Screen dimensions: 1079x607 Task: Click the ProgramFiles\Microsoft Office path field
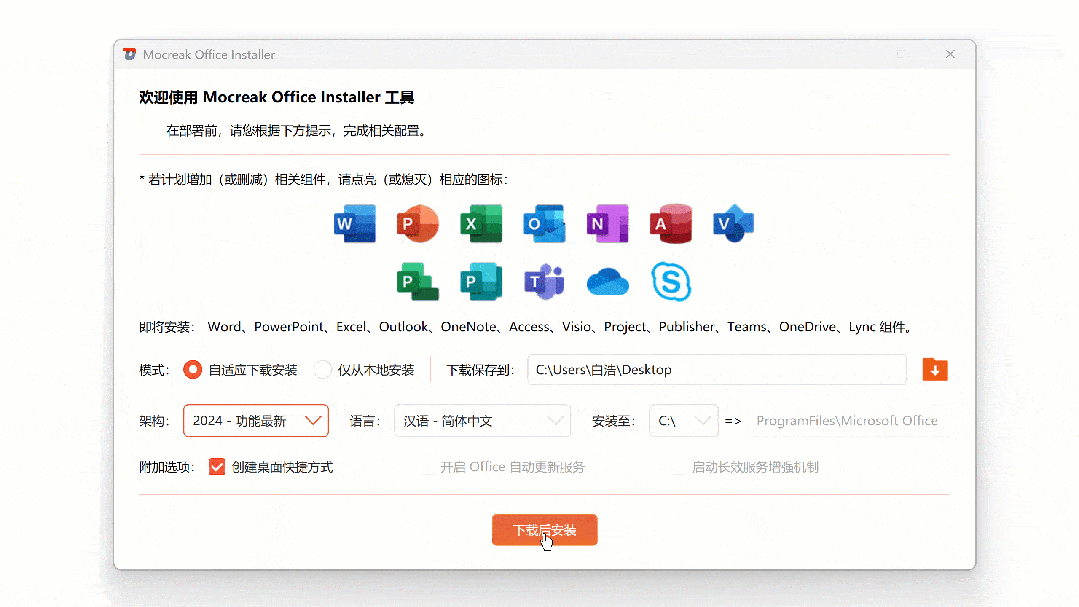tap(850, 420)
